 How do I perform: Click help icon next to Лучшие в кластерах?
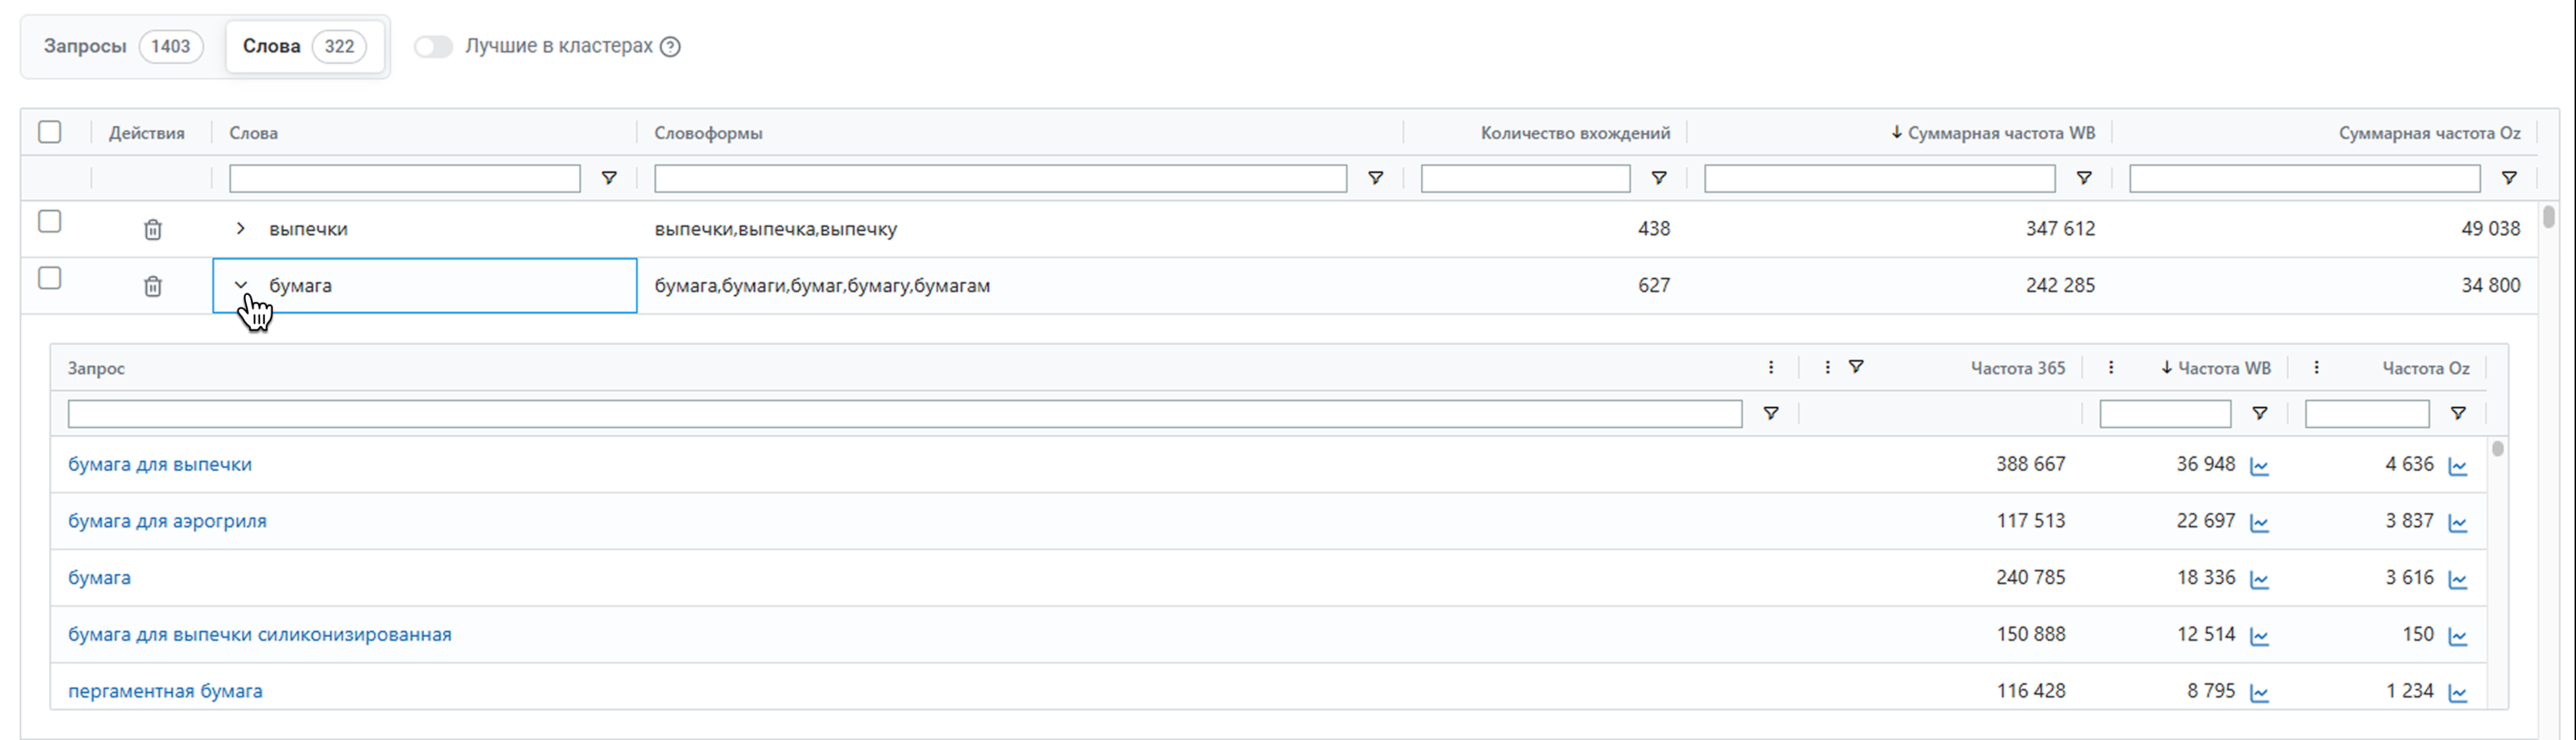pos(671,47)
